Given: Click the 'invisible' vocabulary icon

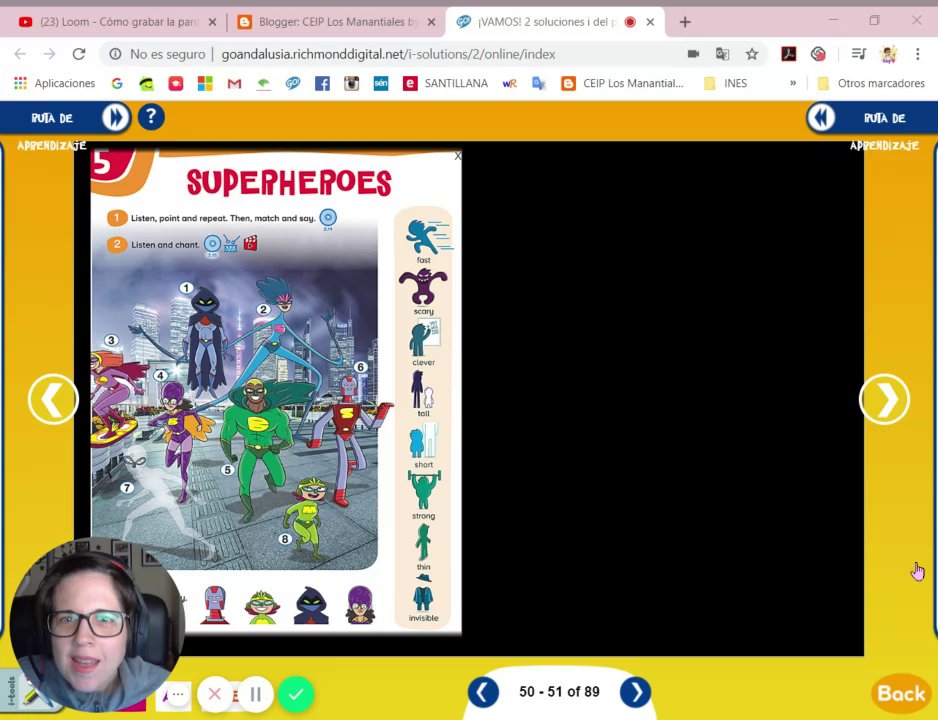Looking at the screenshot, I should [x=424, y=593].
